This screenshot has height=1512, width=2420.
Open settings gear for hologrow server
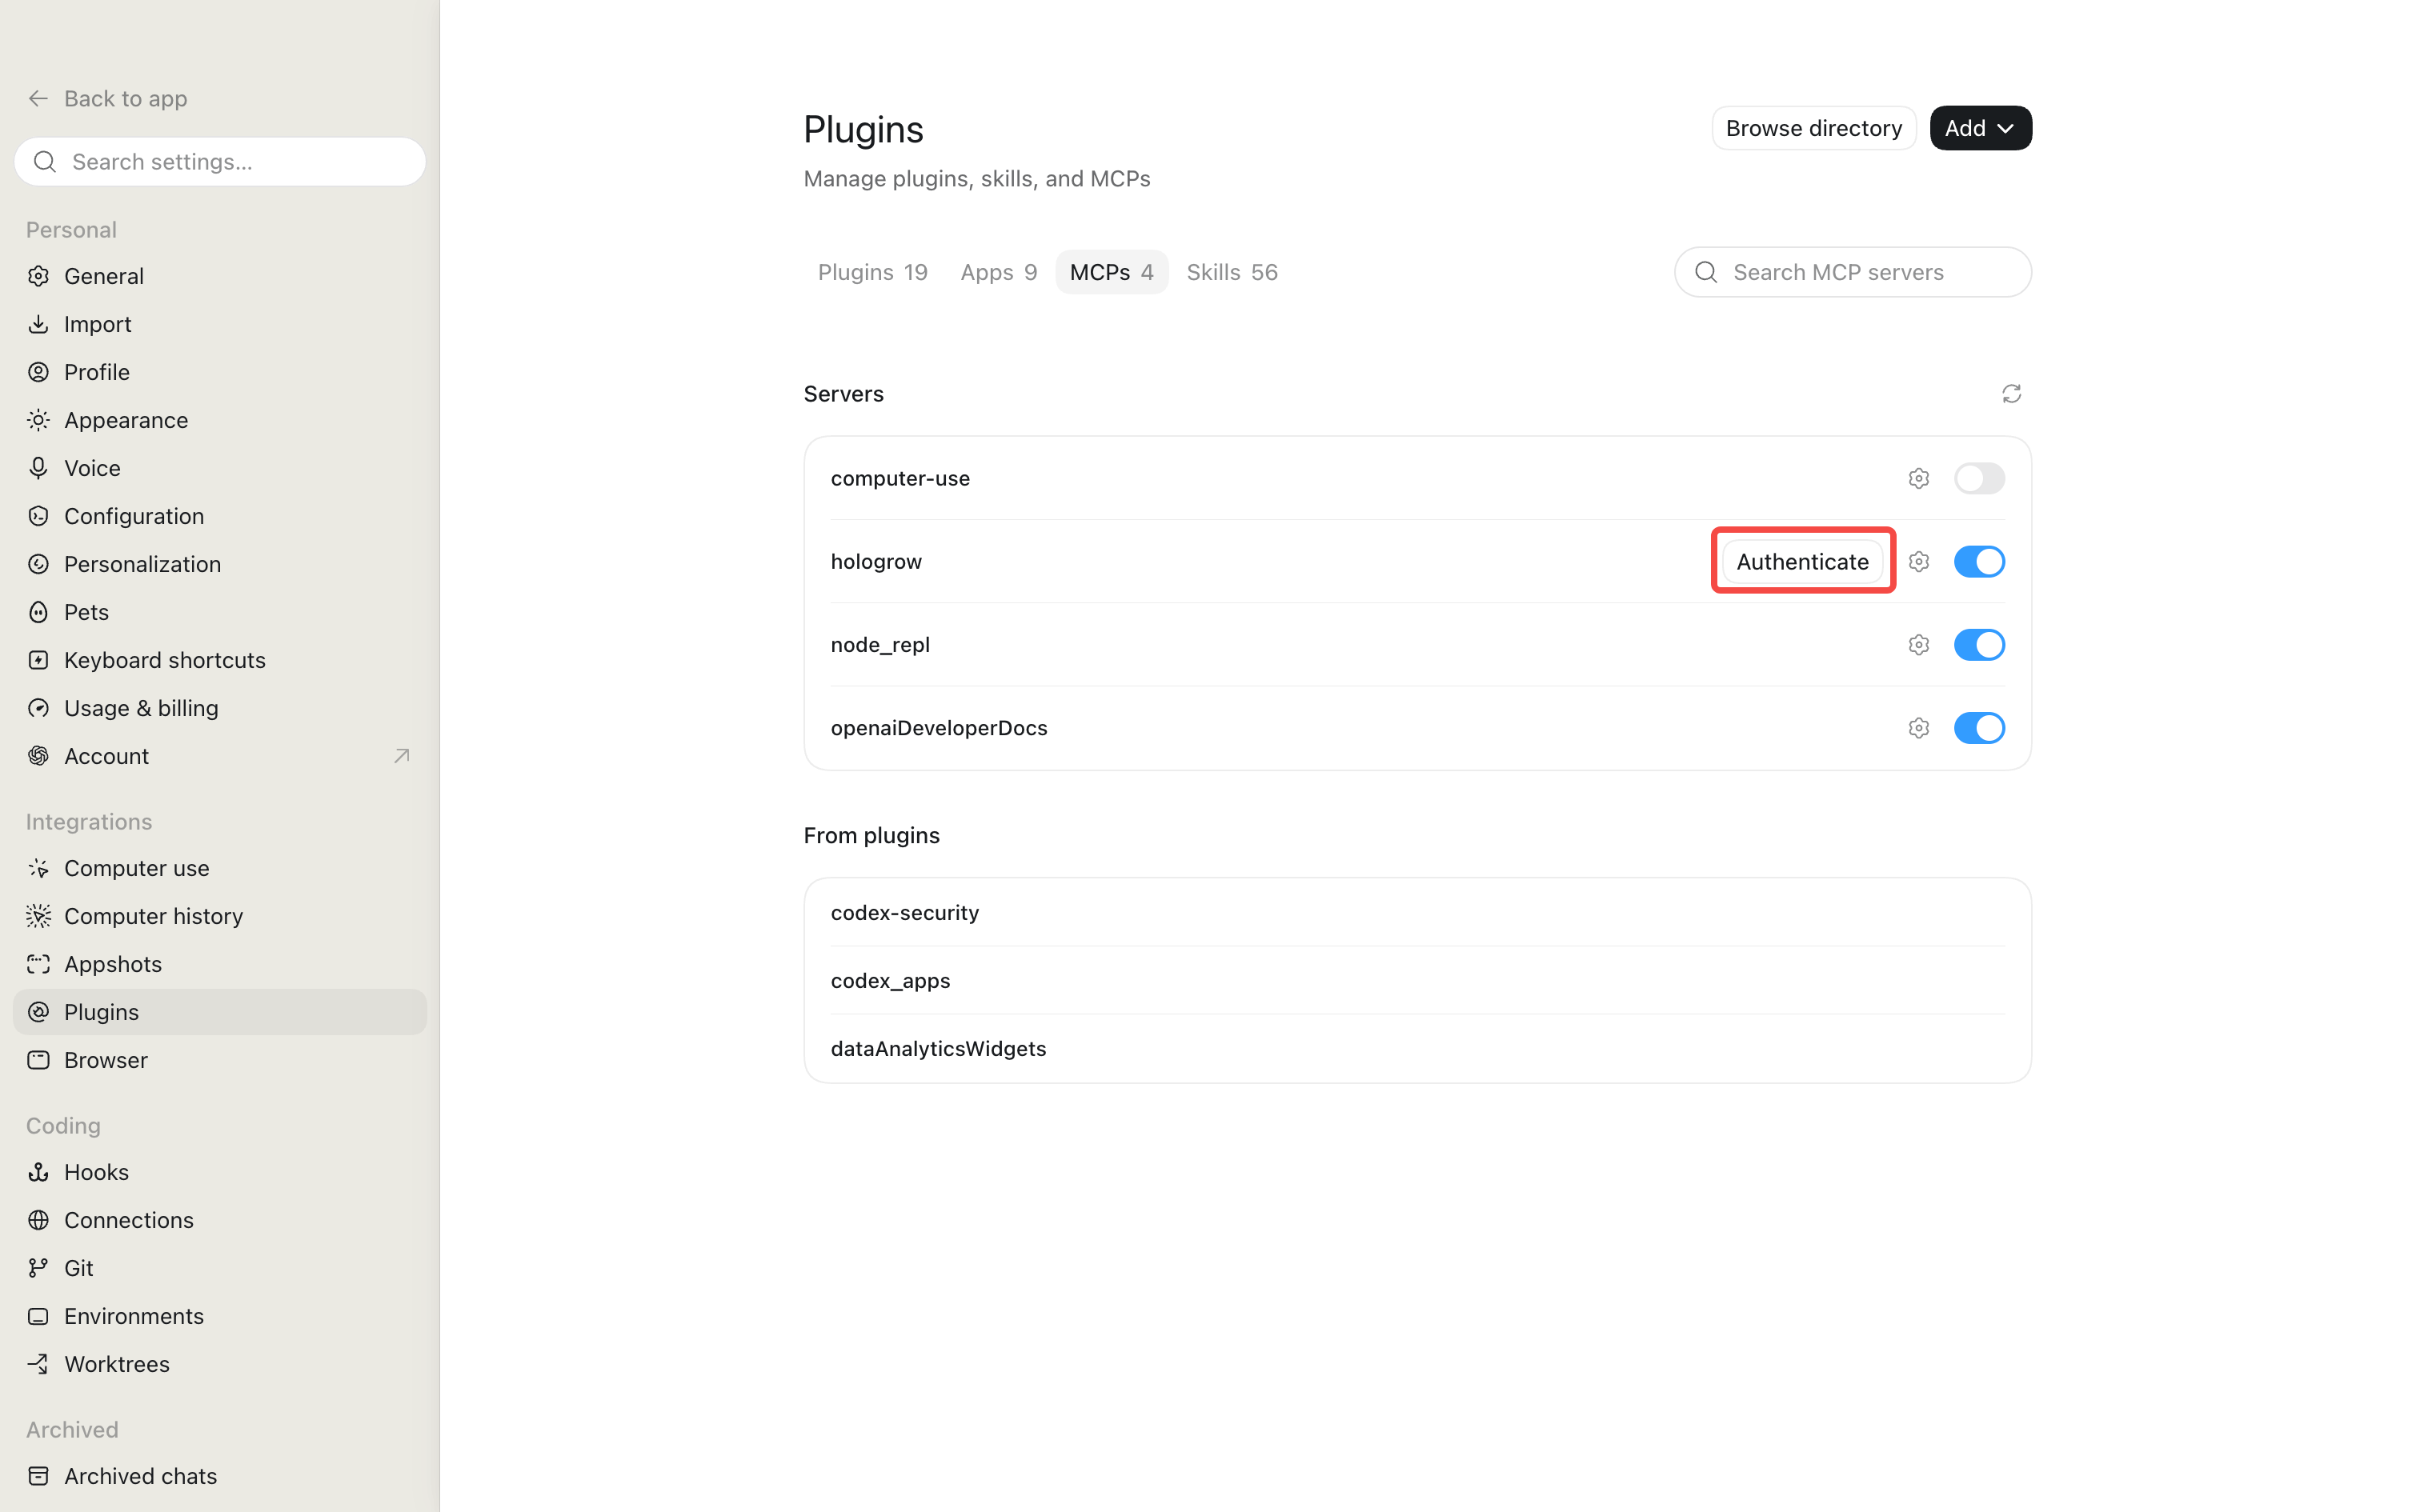(1918, 561)
